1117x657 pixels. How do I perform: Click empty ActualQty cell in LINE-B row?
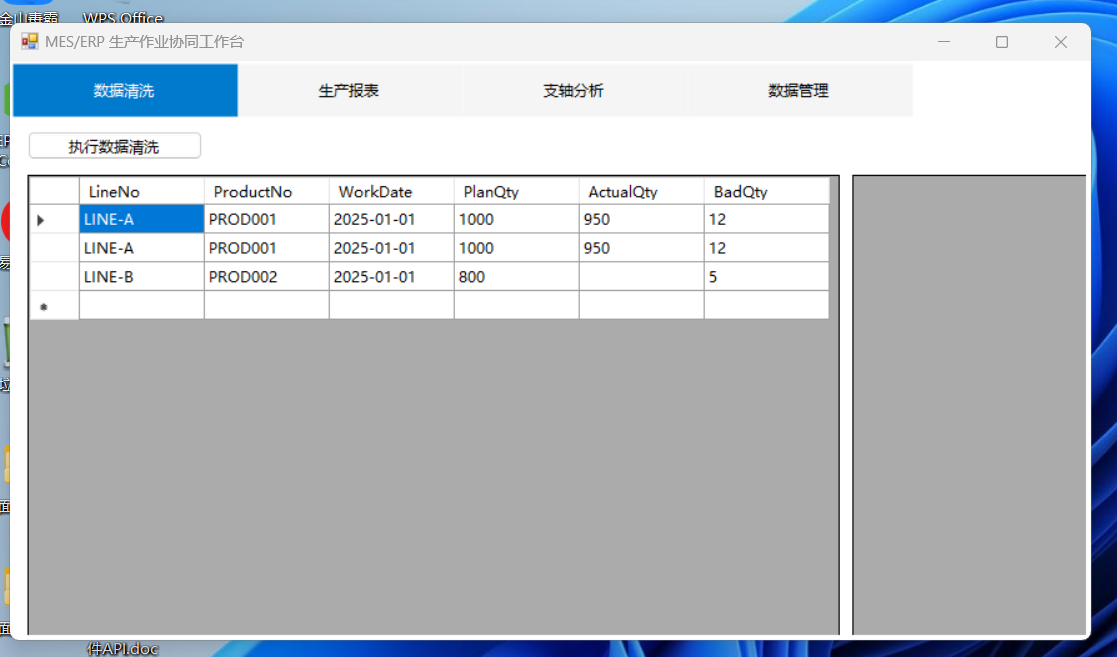[642, 276]
